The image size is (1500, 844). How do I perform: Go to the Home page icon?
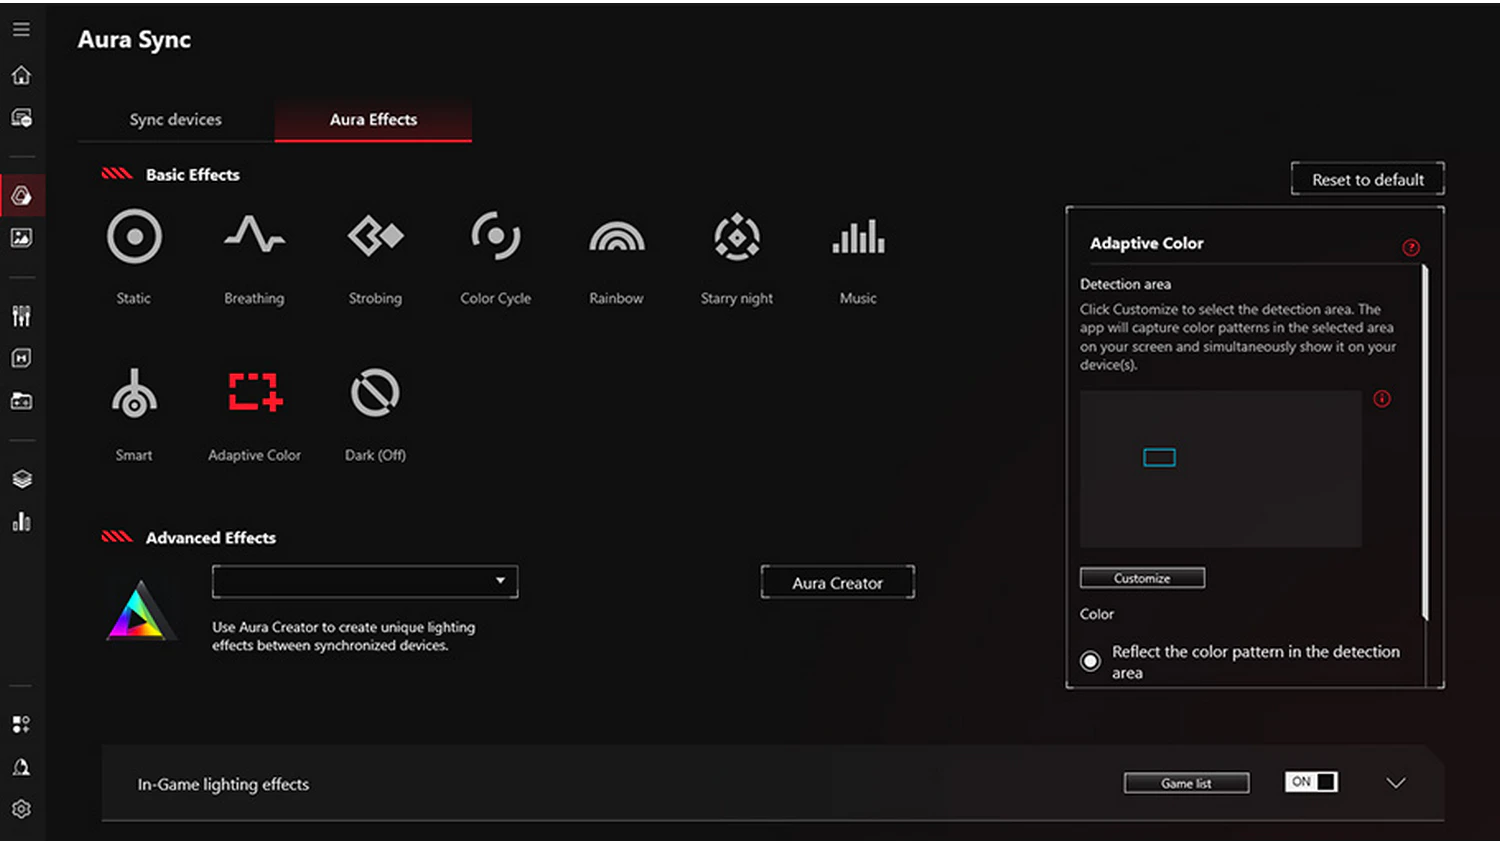[x=21, y=75]
